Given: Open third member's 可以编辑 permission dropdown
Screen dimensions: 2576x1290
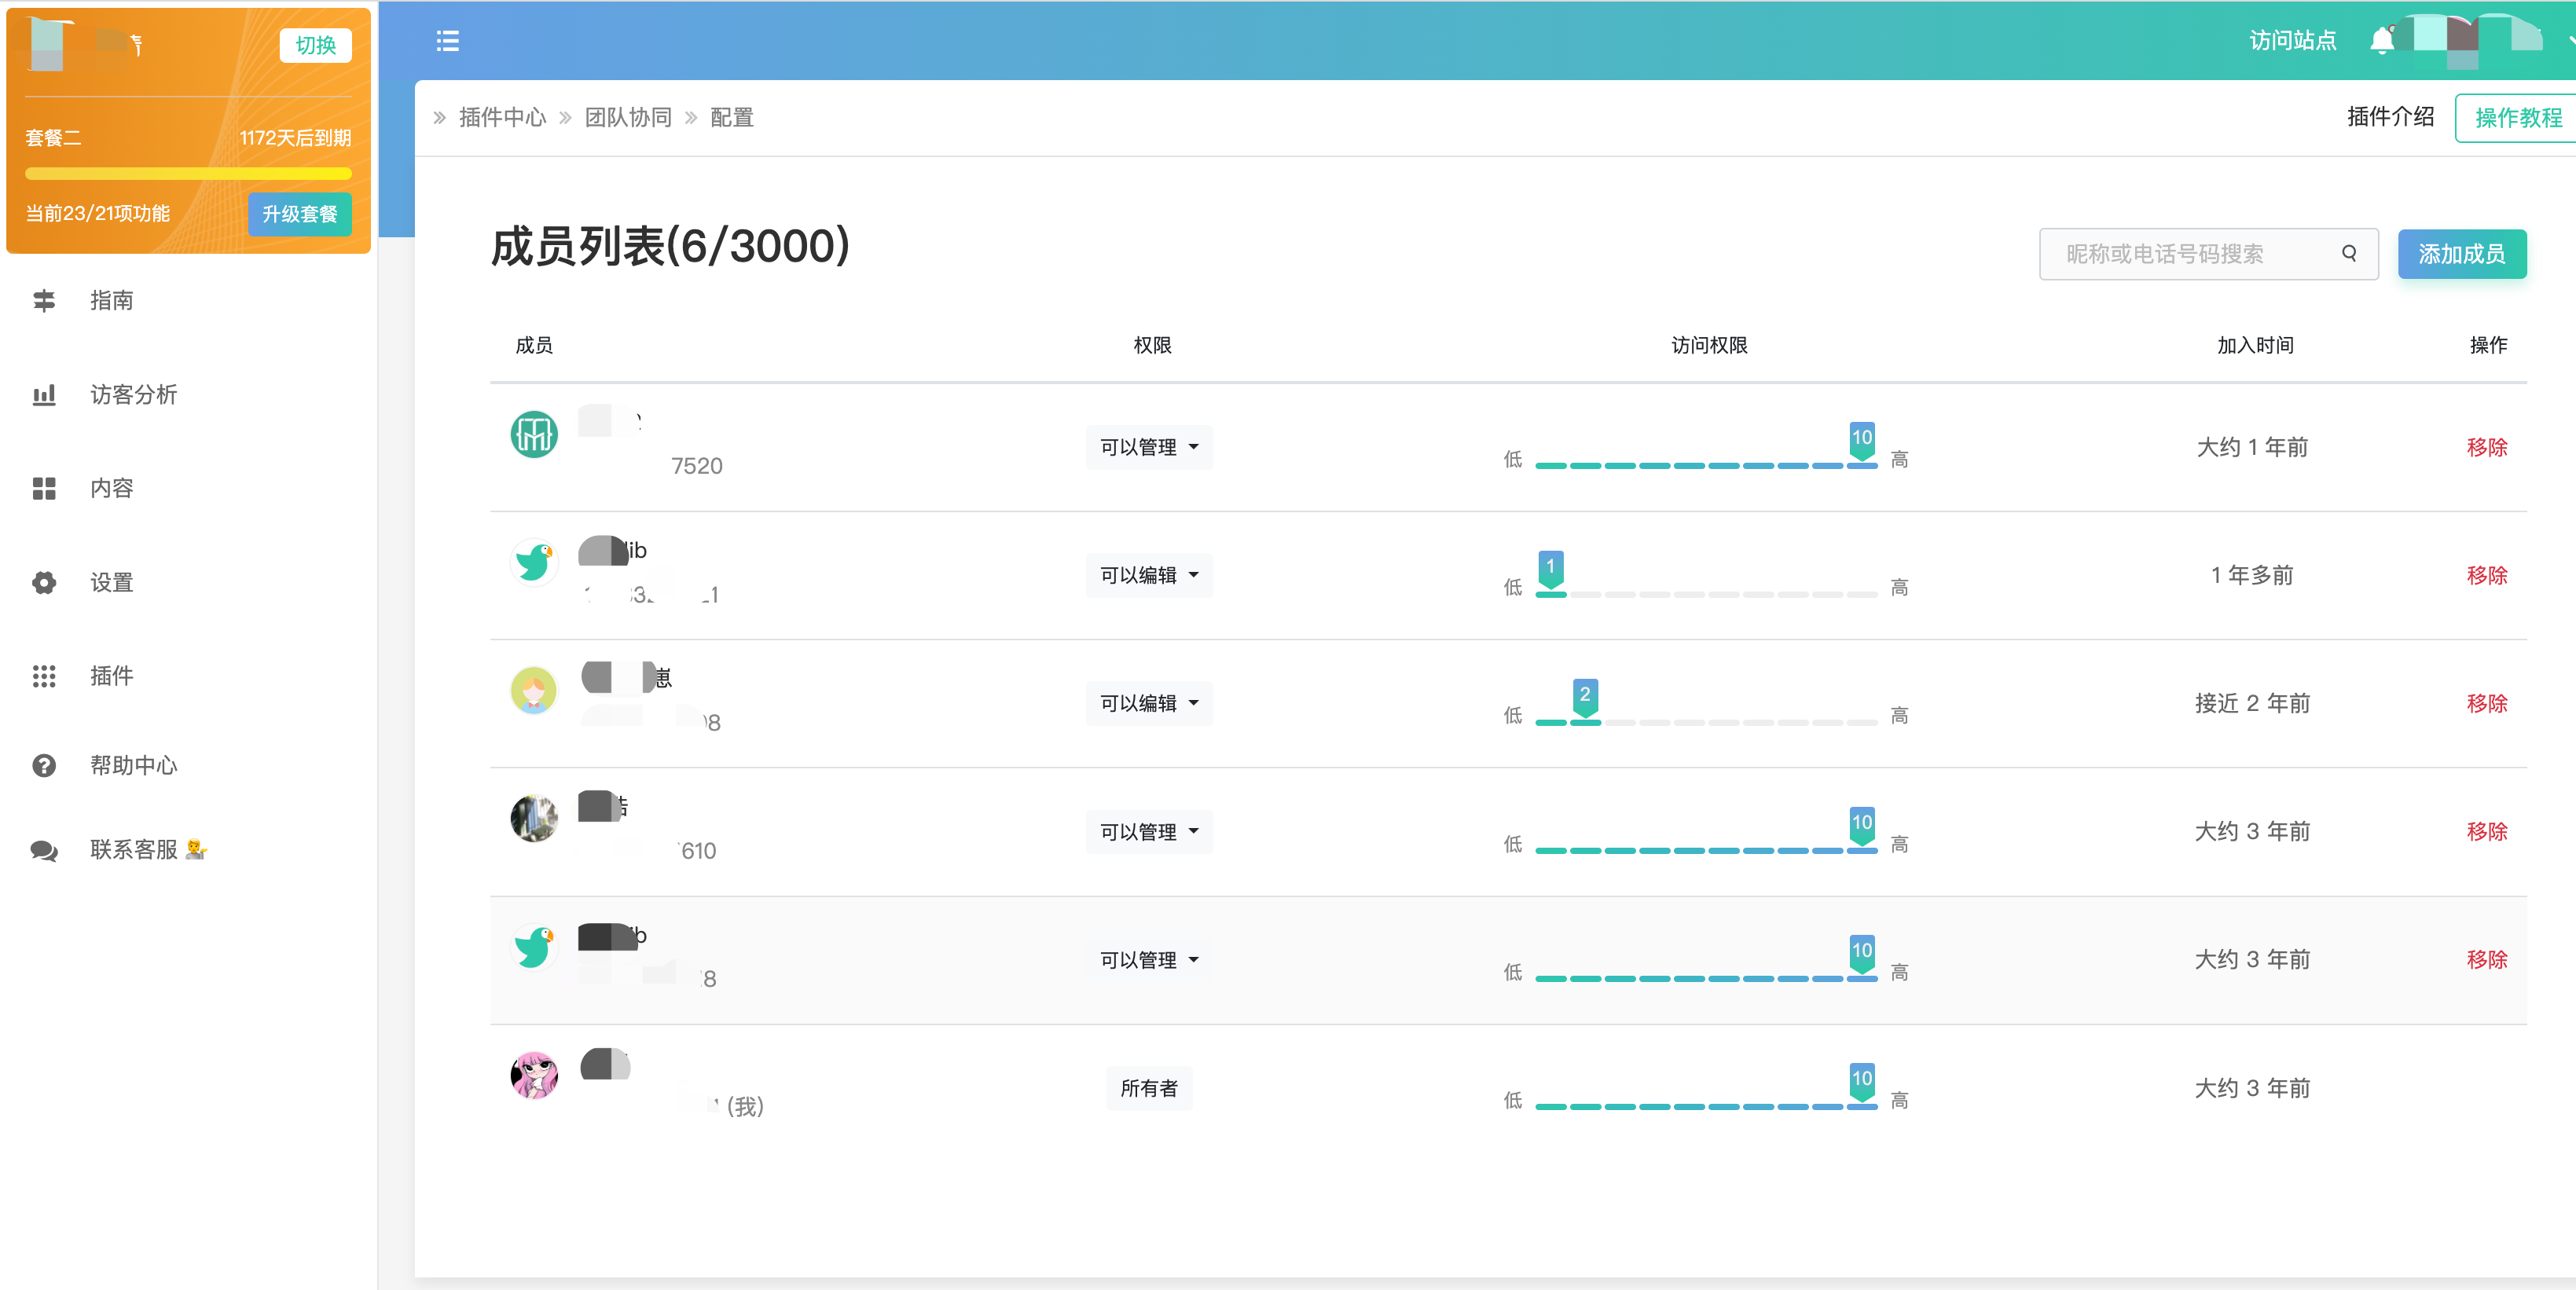Looking at the screenshot, I should 1149,703.
